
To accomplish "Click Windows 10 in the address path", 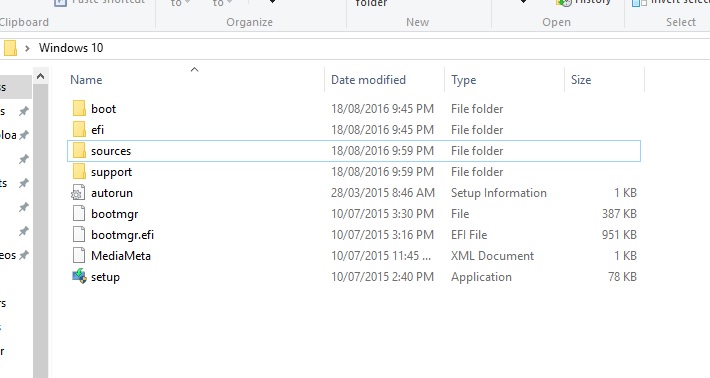I will point(71,48).
